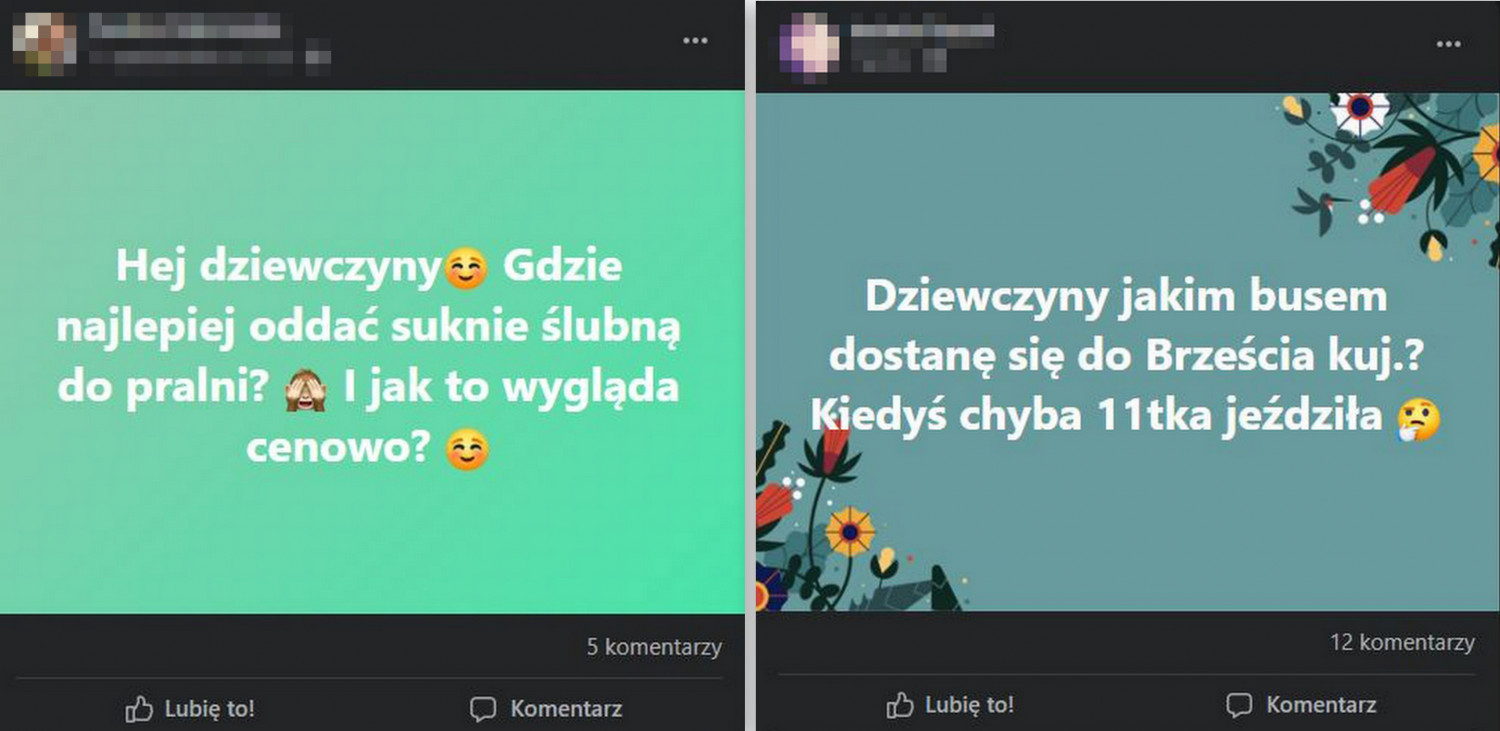
Task: Like the post with Lubię to! on left
Action: [190, 710]
